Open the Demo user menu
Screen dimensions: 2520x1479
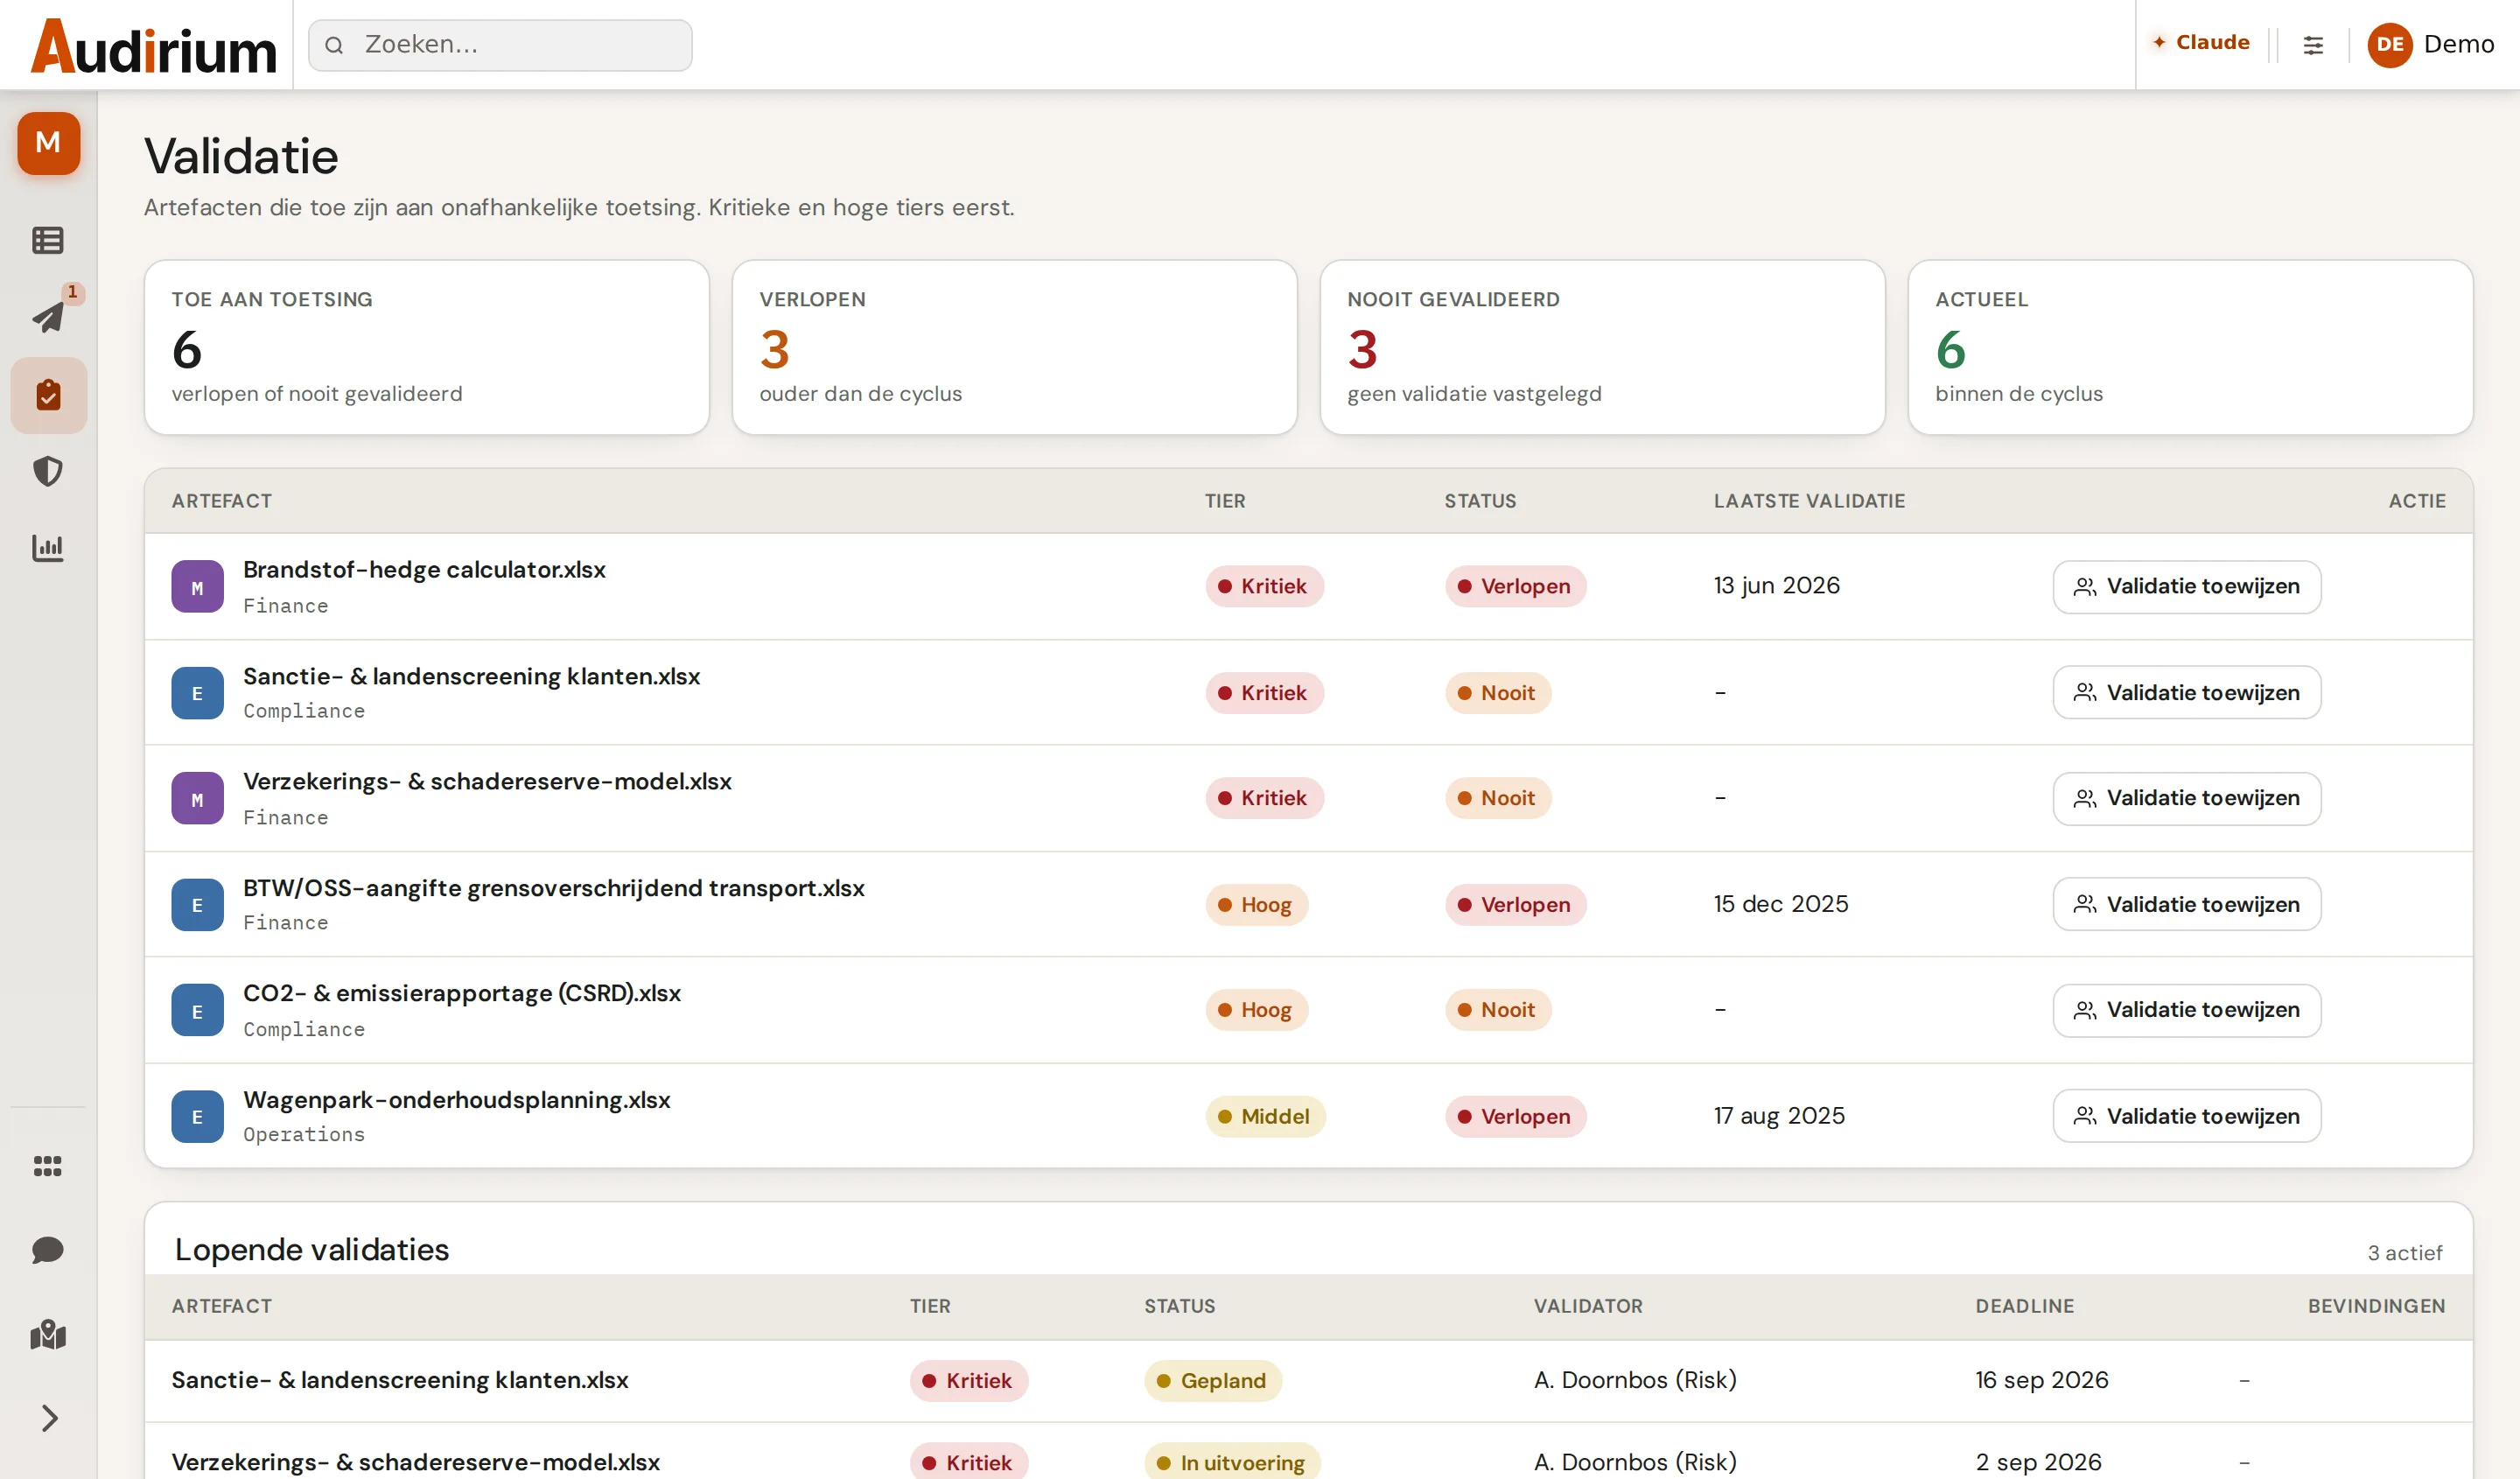pos(2431,45)
